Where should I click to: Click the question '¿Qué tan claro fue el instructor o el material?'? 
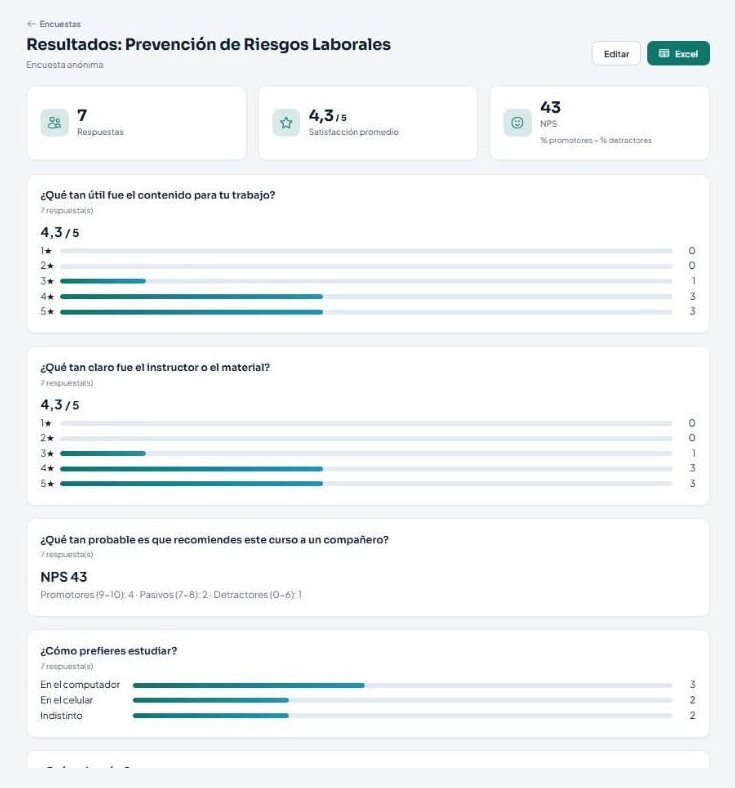pos(155,367)
